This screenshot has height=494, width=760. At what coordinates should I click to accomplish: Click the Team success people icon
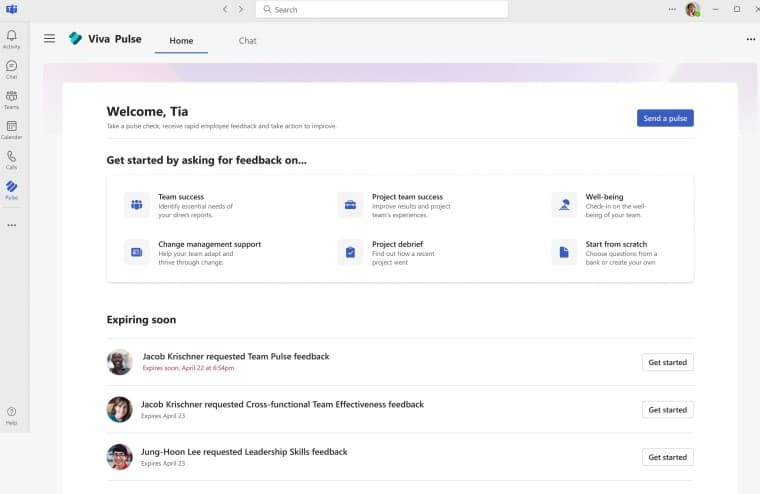tap(137, 205)
